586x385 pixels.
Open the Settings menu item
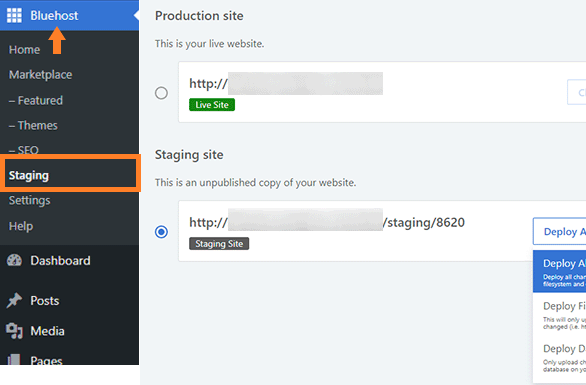30,201
